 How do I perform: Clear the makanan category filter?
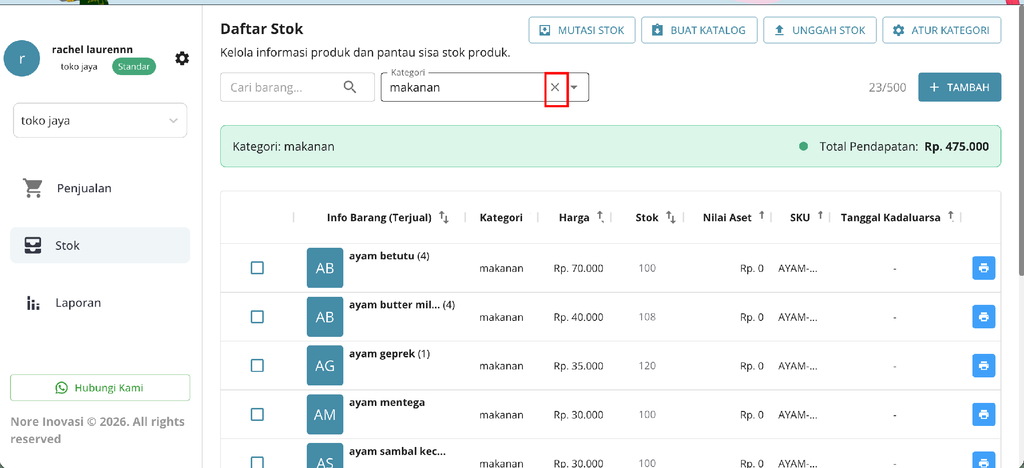(555, 87)
